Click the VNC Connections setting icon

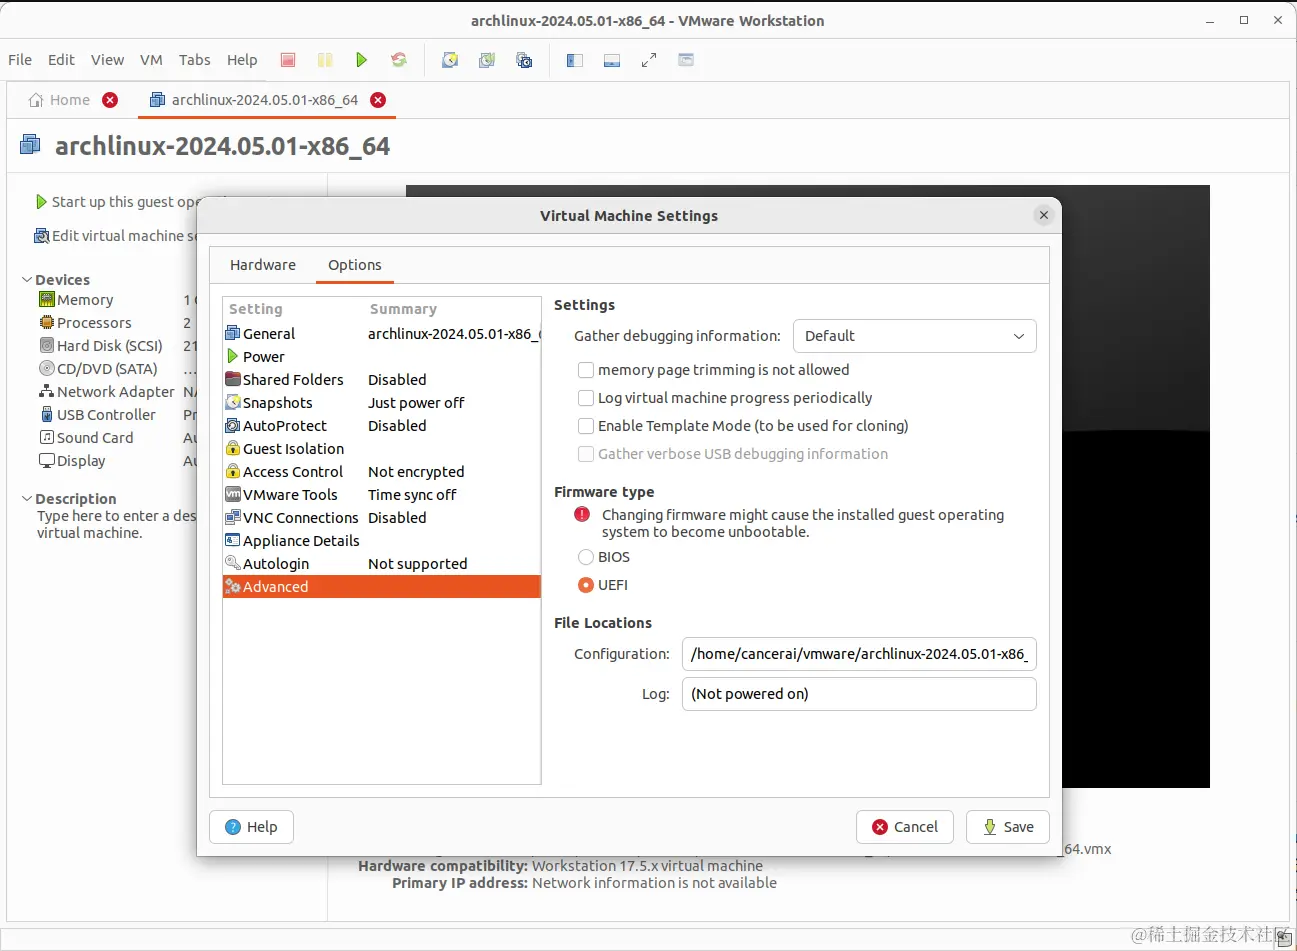coord(233,518)
